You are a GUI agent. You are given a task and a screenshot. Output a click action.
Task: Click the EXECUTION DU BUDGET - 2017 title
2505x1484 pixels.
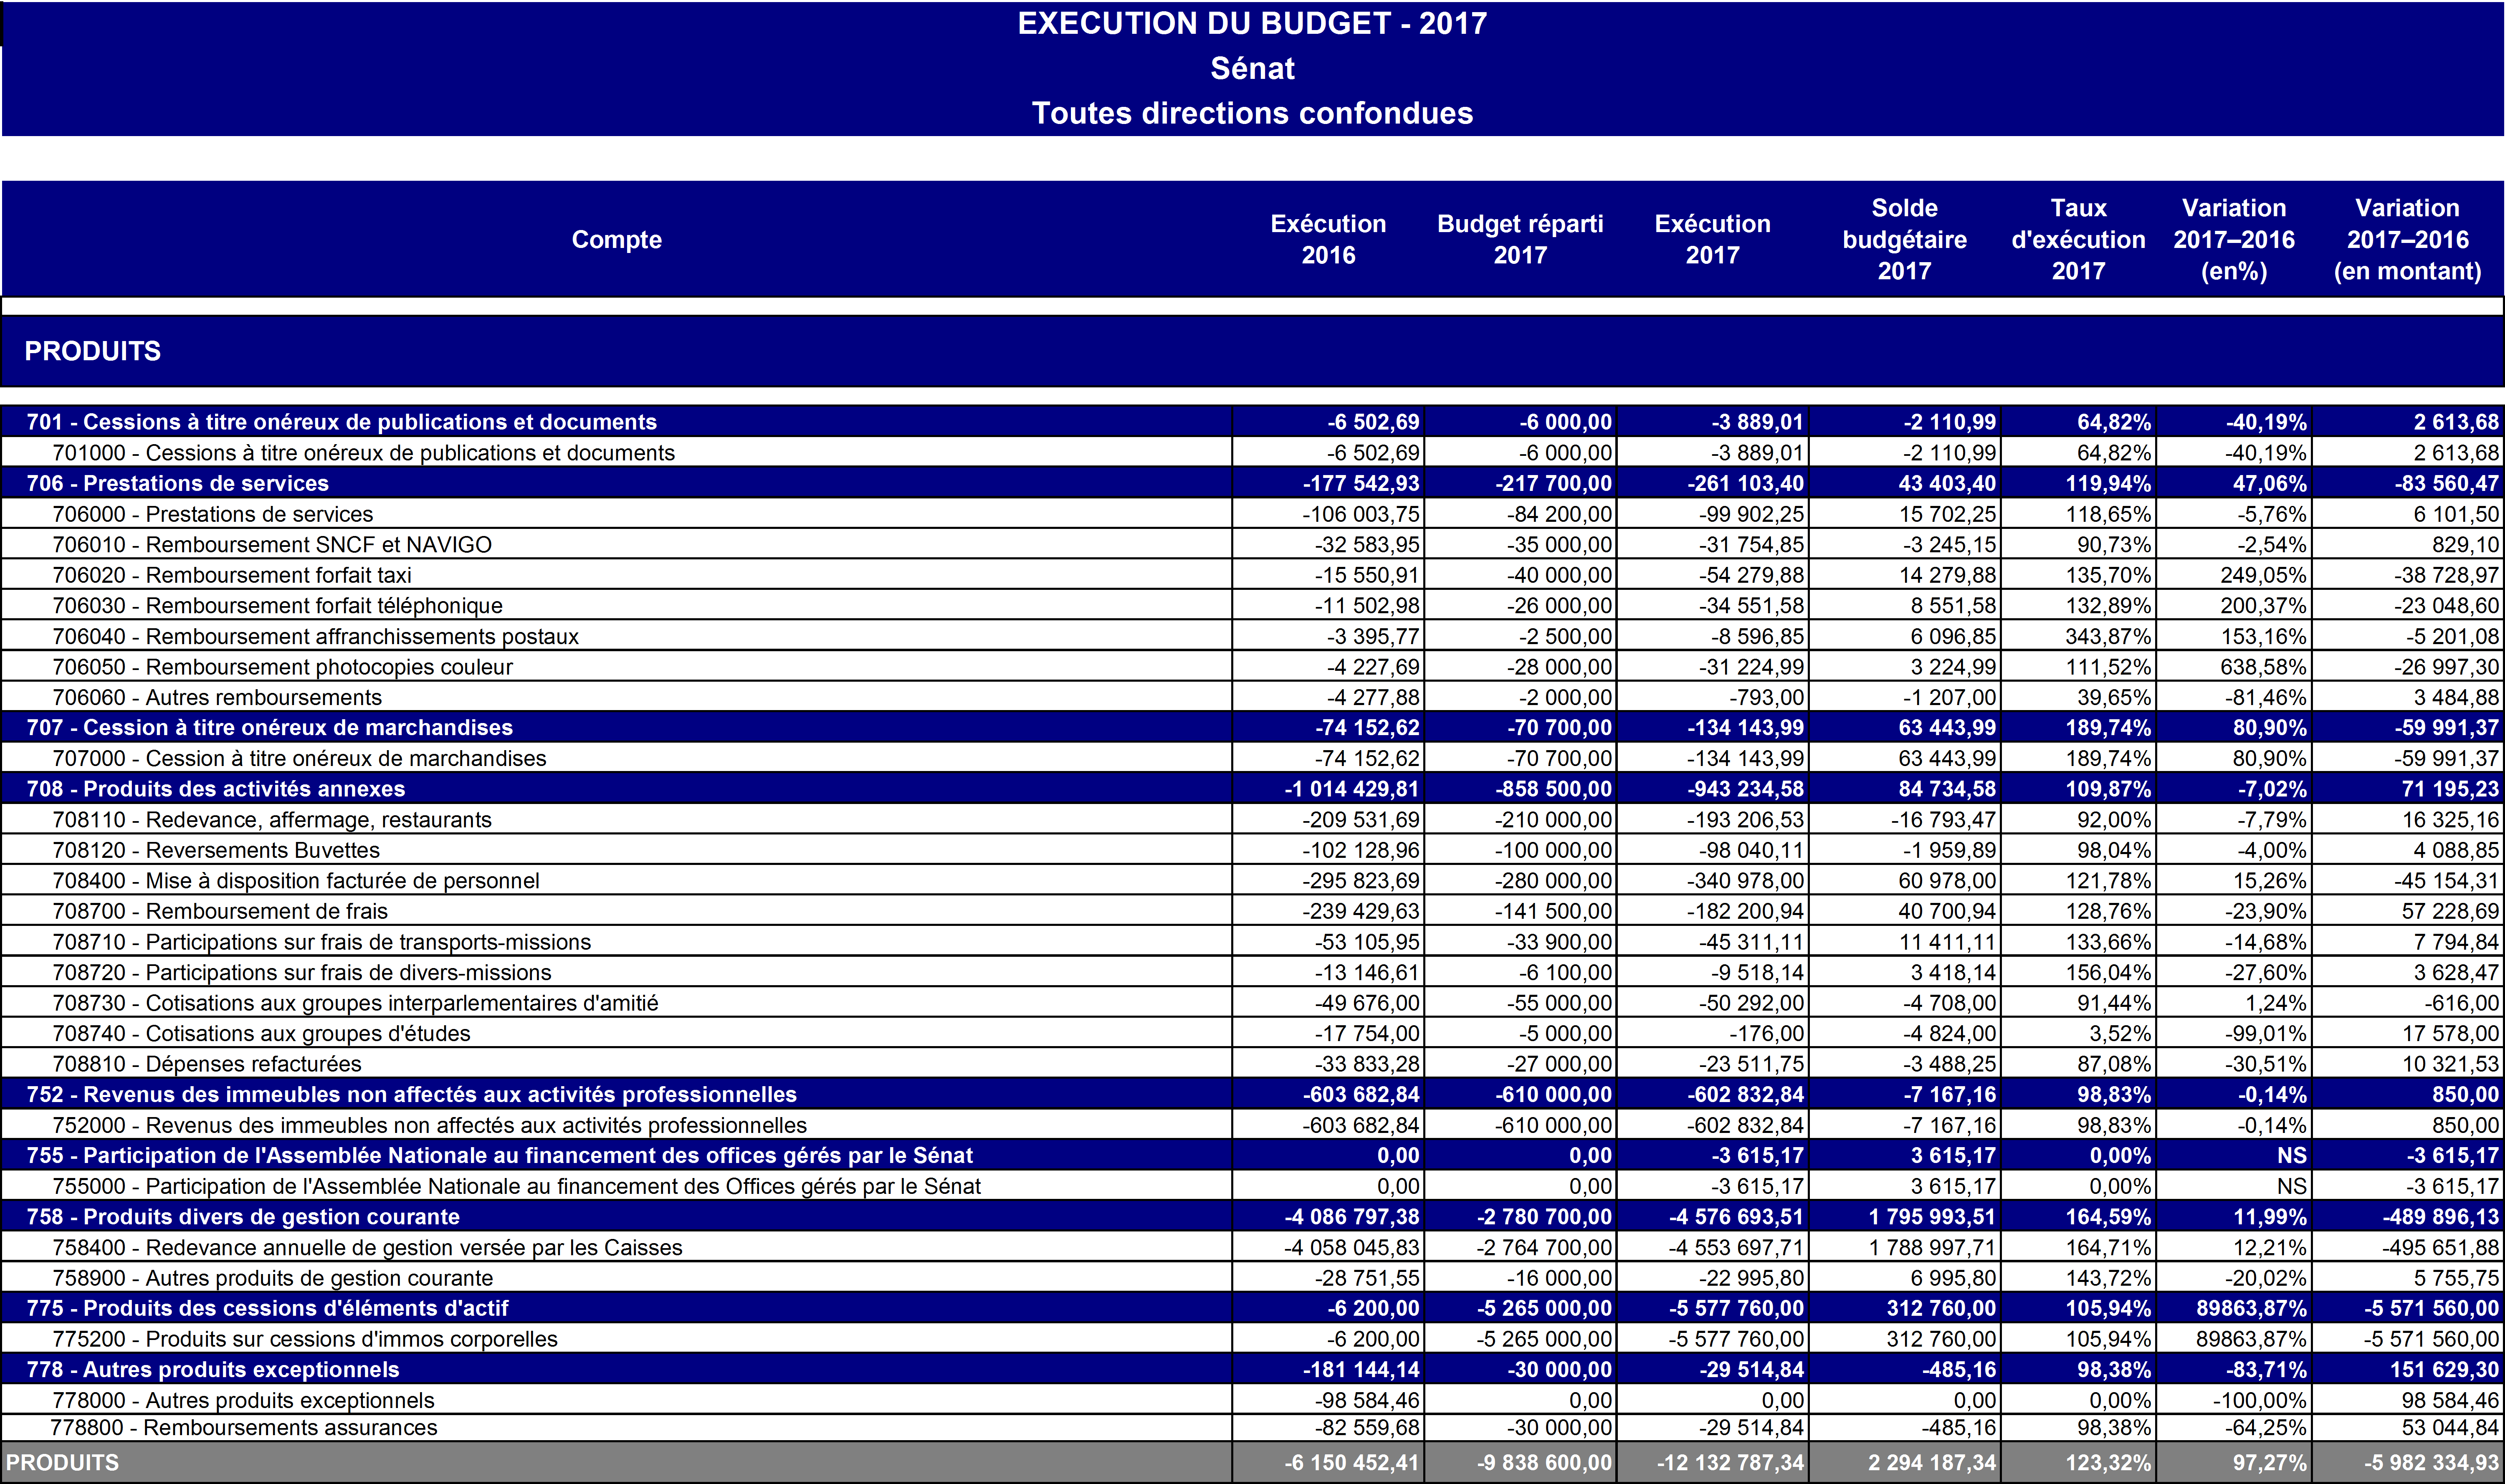[1252, 24]
